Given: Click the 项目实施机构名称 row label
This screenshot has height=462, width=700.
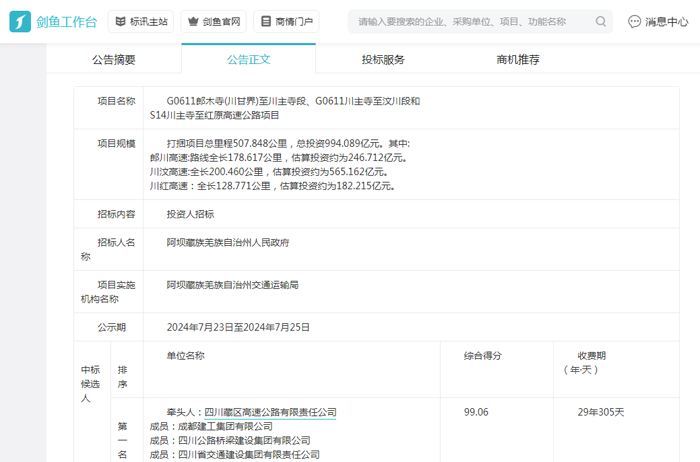Looking at the screenshot, I should click(x=108, y=292).
